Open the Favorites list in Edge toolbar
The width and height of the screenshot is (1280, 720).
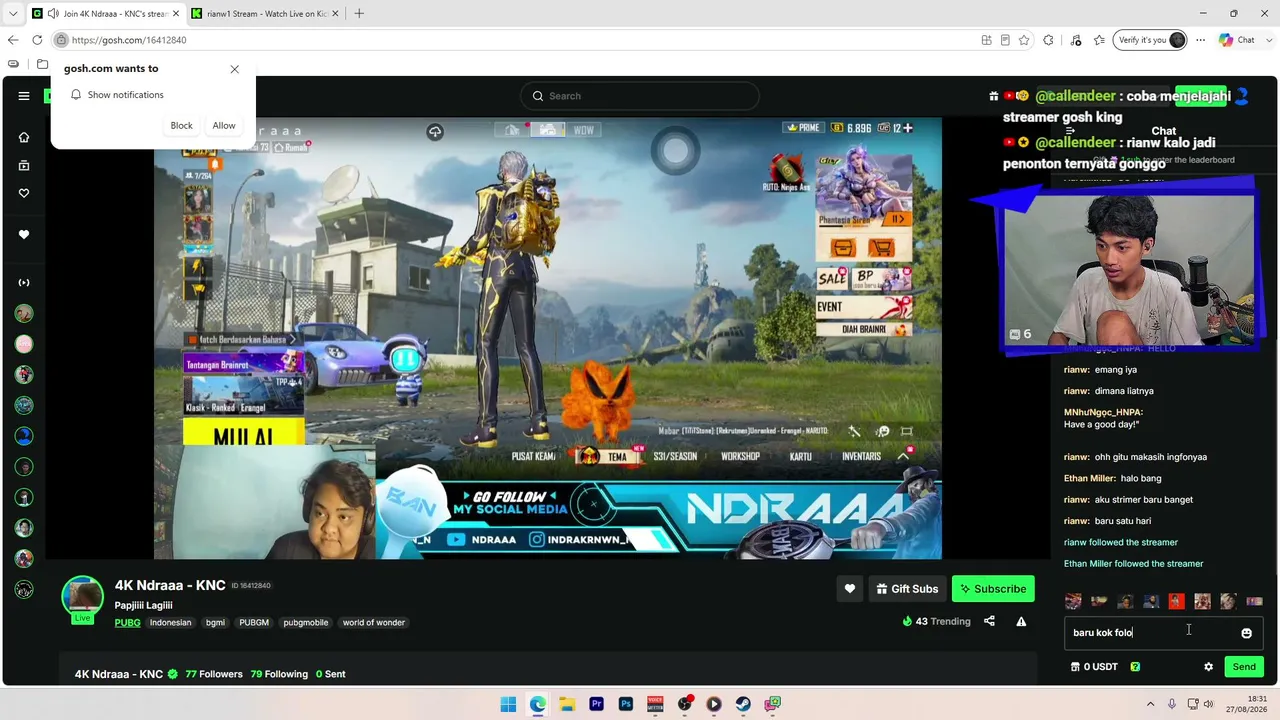click(1100, 40)
